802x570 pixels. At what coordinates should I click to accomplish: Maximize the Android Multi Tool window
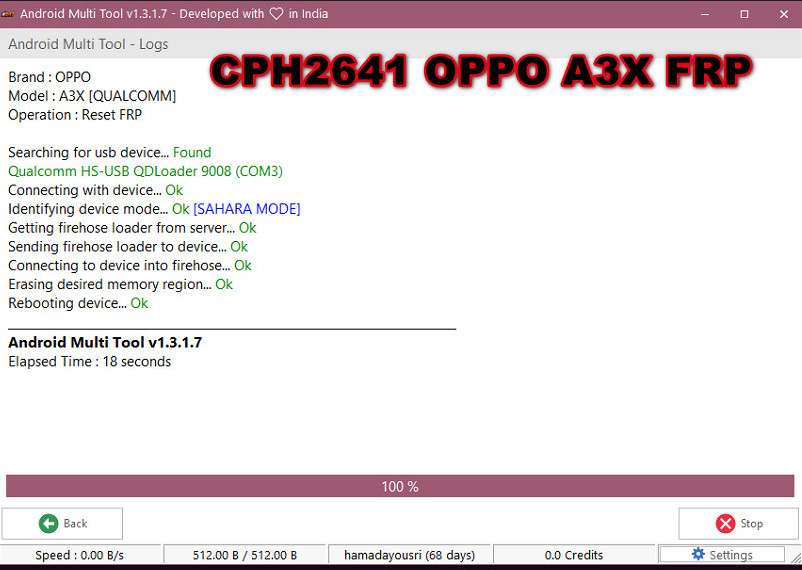pos(744,14)
